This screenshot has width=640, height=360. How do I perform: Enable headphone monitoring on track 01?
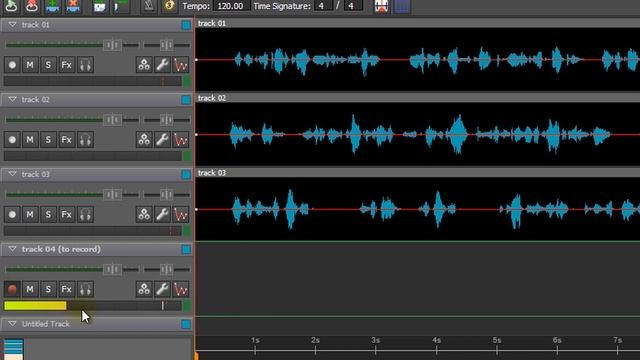tap(85, 65)
